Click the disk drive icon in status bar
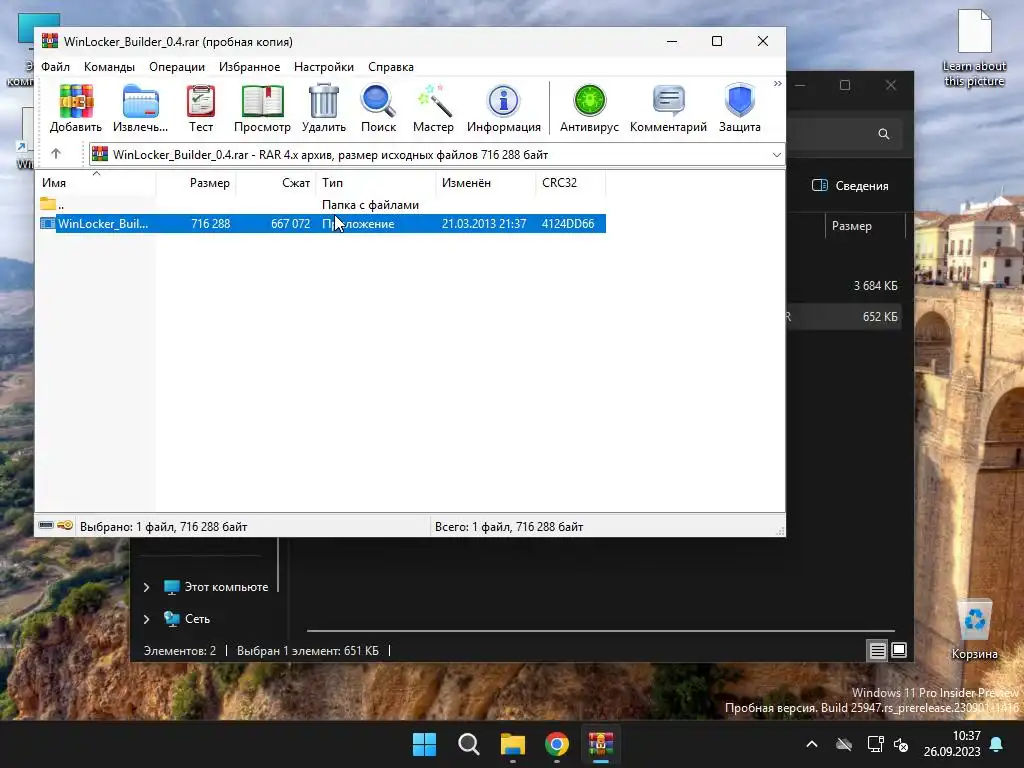Screen dimensions: 1024x768 coord(46,526)
